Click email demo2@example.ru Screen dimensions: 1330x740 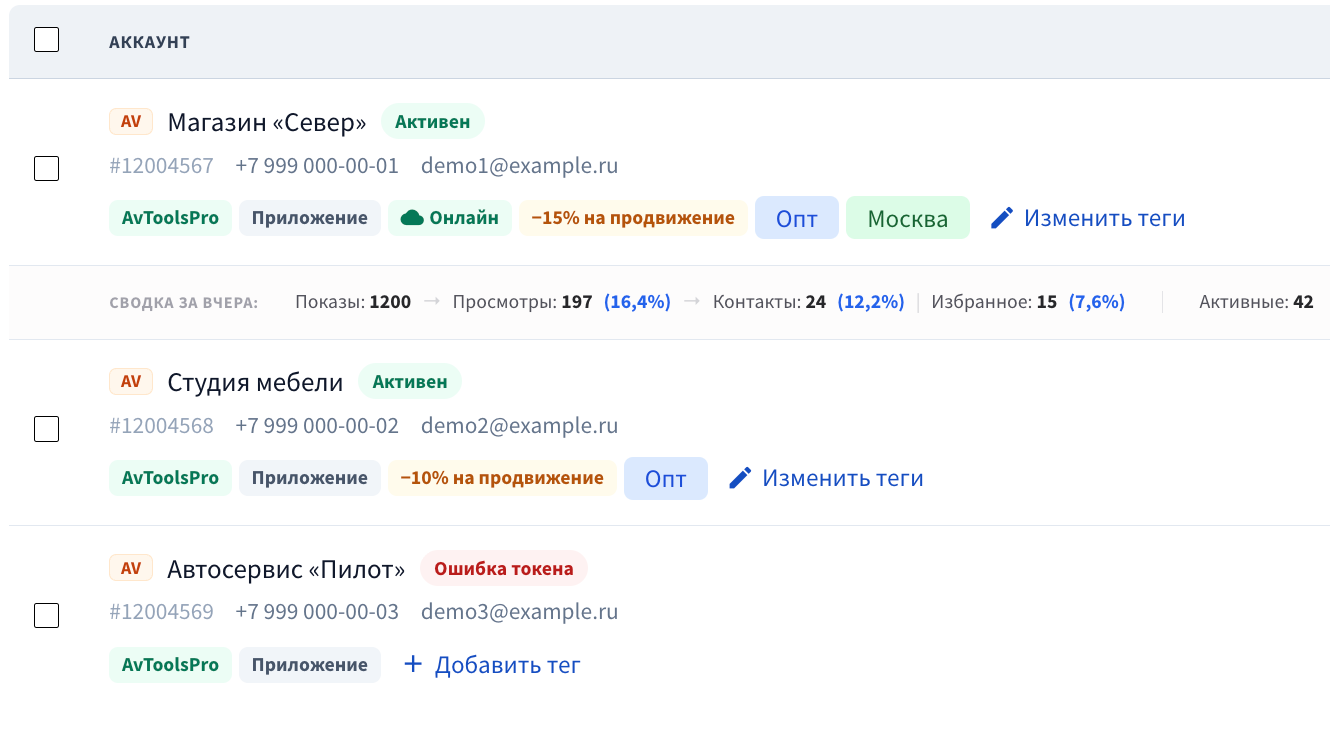tap(519, 426)
